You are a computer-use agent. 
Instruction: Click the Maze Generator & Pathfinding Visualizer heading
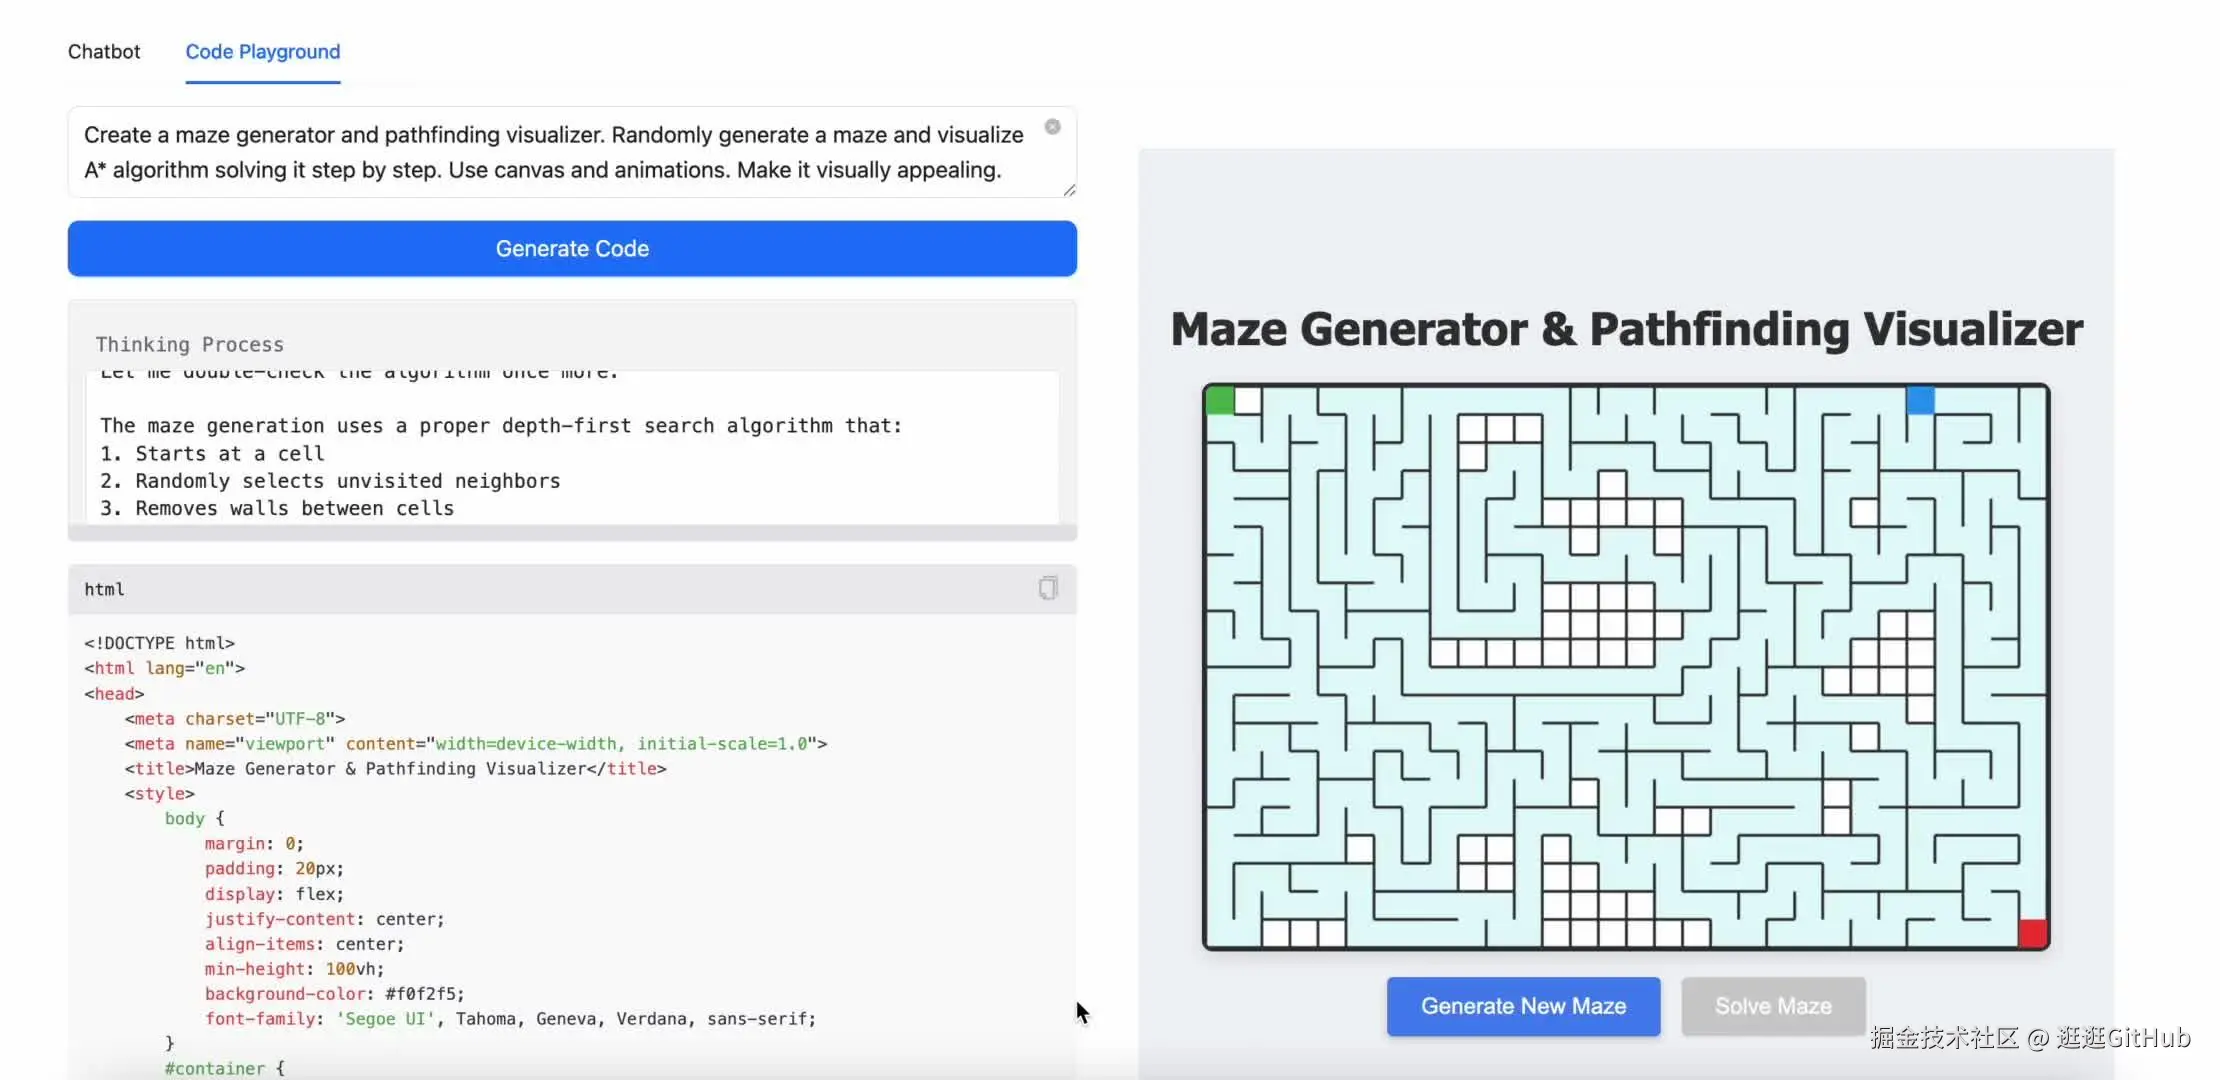[x=1626, y=330]
